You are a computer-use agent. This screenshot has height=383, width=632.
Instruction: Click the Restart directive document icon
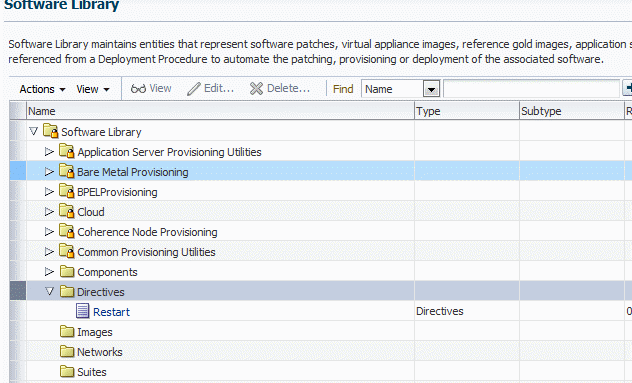click(x=83, y=311)
